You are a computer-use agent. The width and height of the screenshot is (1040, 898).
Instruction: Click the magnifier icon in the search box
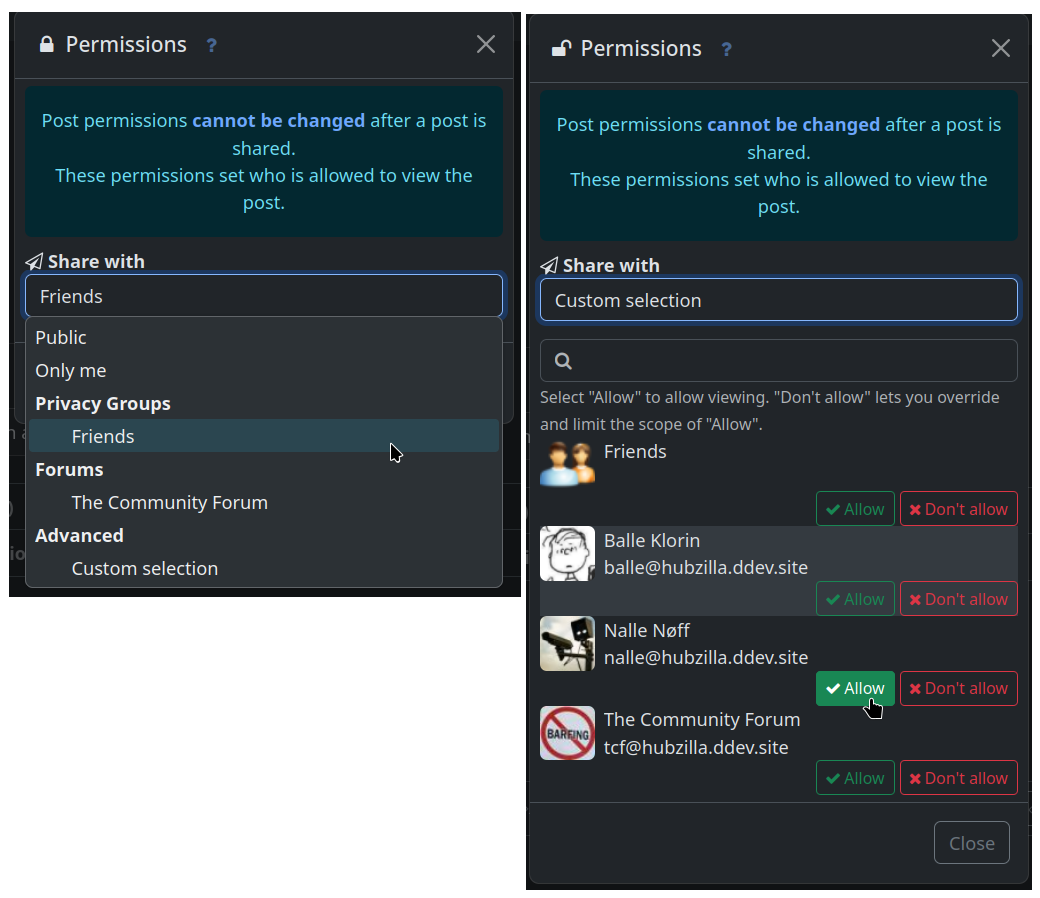[x=563, y=359]
